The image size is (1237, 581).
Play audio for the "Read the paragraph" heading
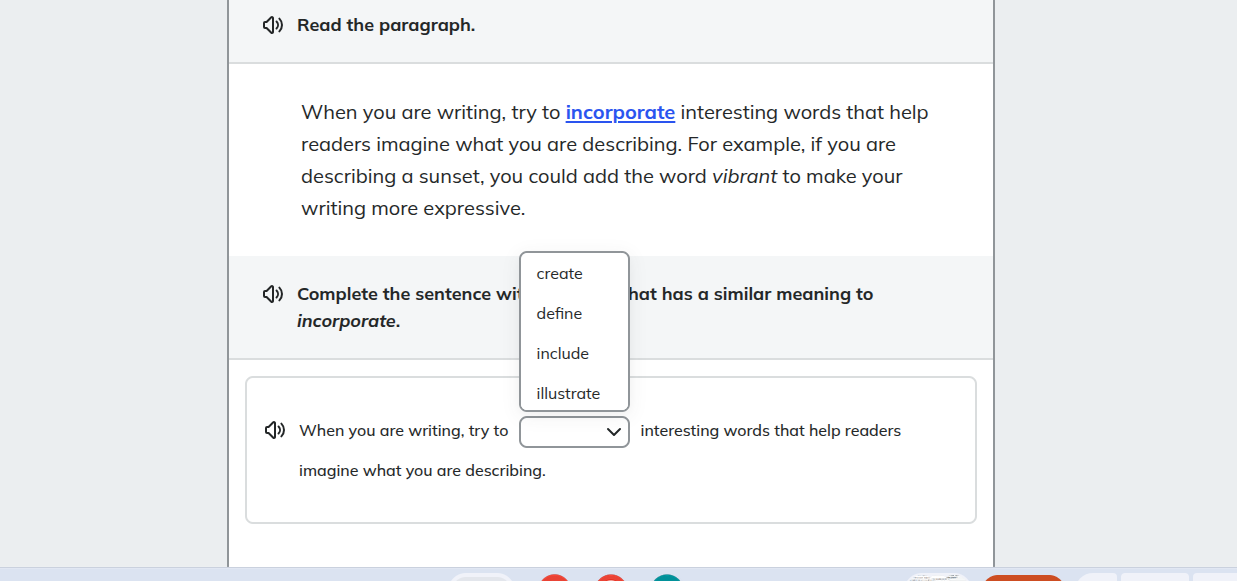click(271, 25)
